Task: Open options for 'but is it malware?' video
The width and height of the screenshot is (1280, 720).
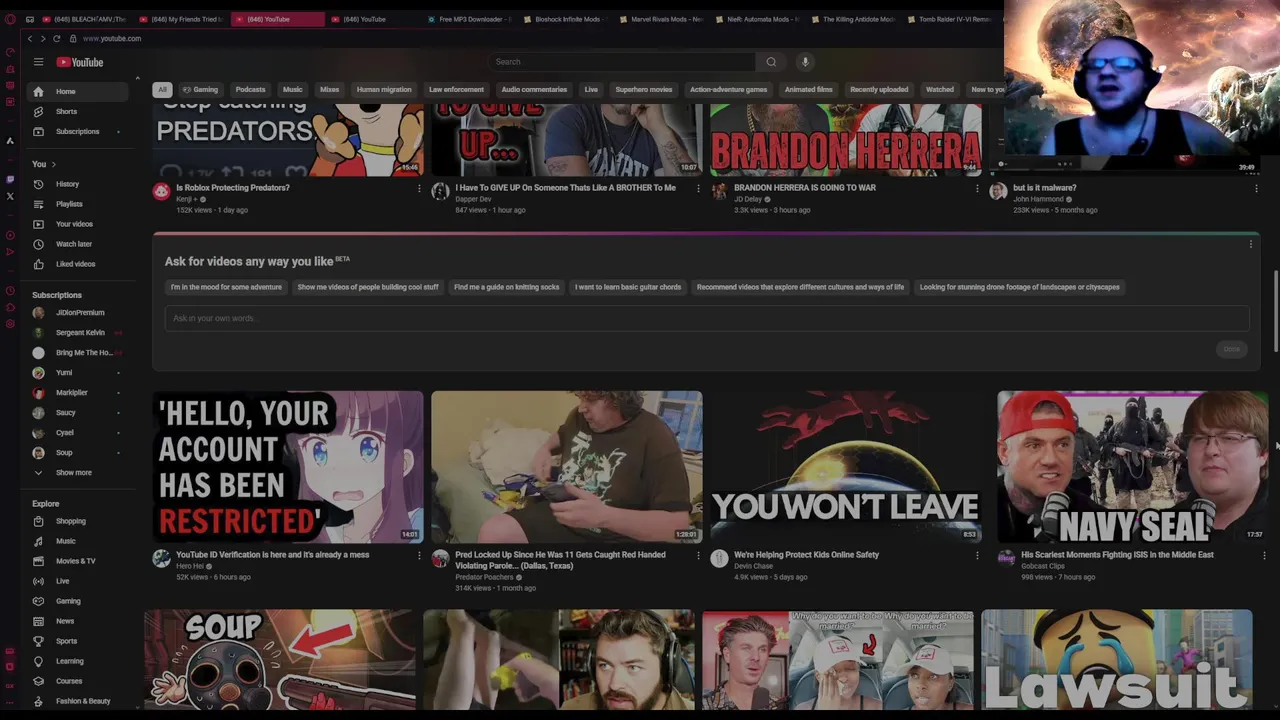Action: (x=1256, y=188)
